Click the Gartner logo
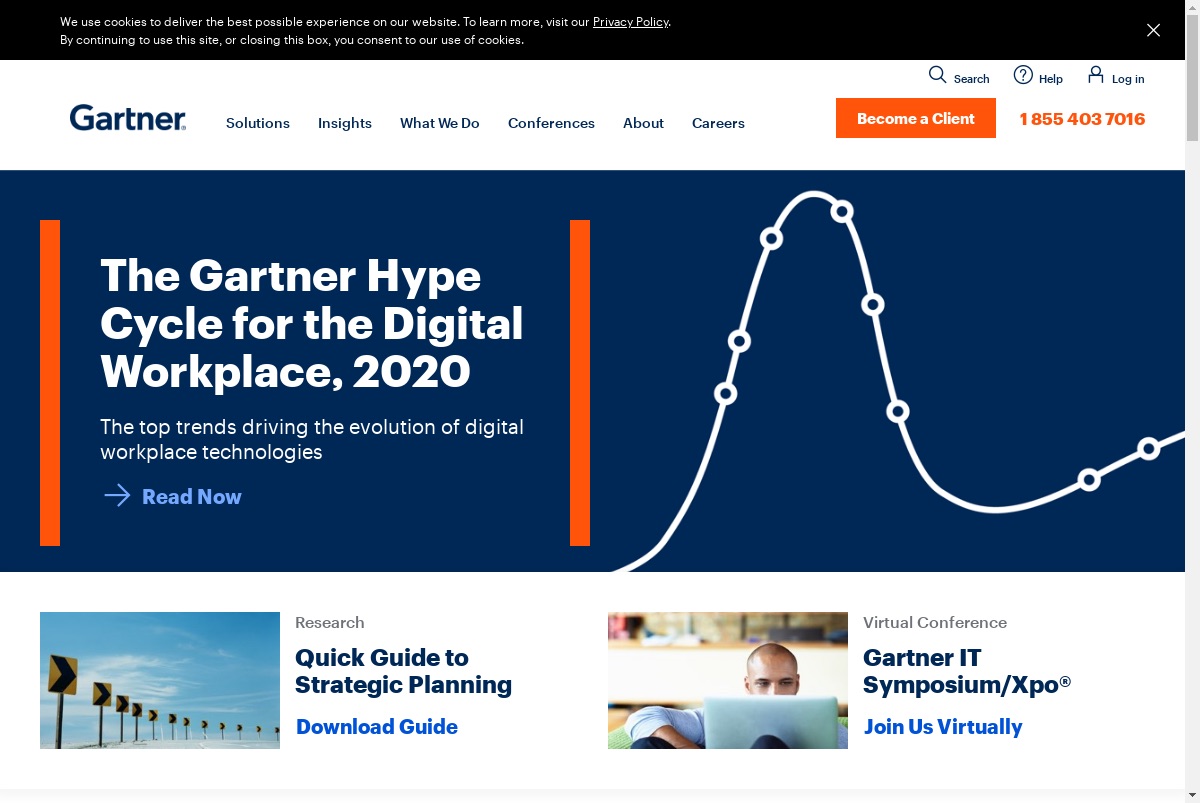The width and height of the screenshot is (1200, 803). click(128, 118)
